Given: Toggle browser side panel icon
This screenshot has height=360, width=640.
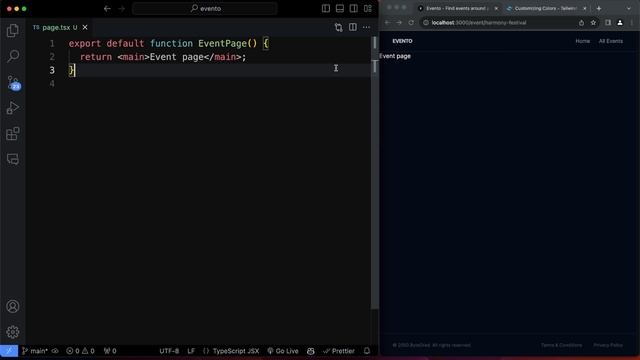Looking at the screenshot, I should (x=608, y=22).
